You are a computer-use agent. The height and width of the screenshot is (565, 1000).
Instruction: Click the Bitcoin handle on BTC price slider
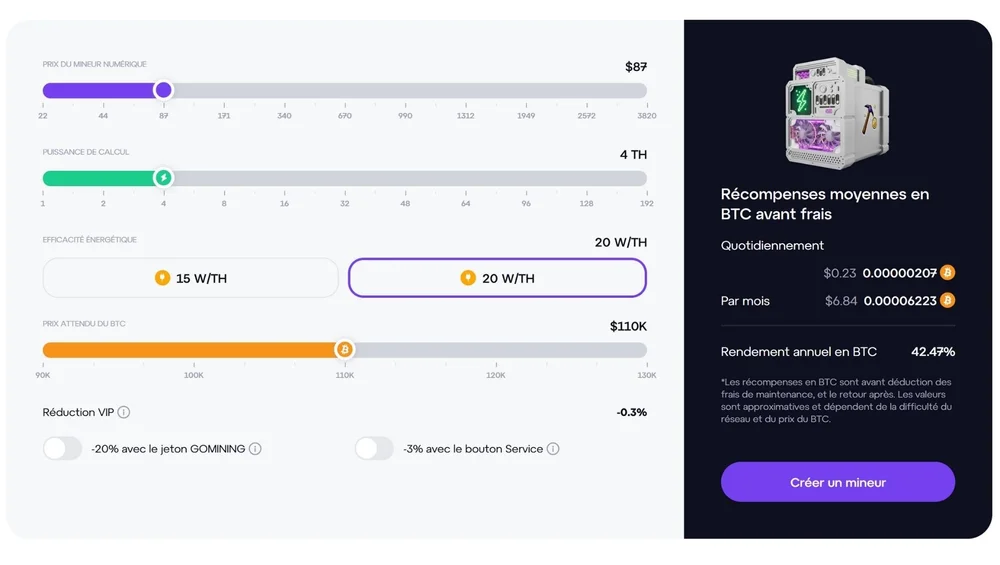(x=344, y=350)
